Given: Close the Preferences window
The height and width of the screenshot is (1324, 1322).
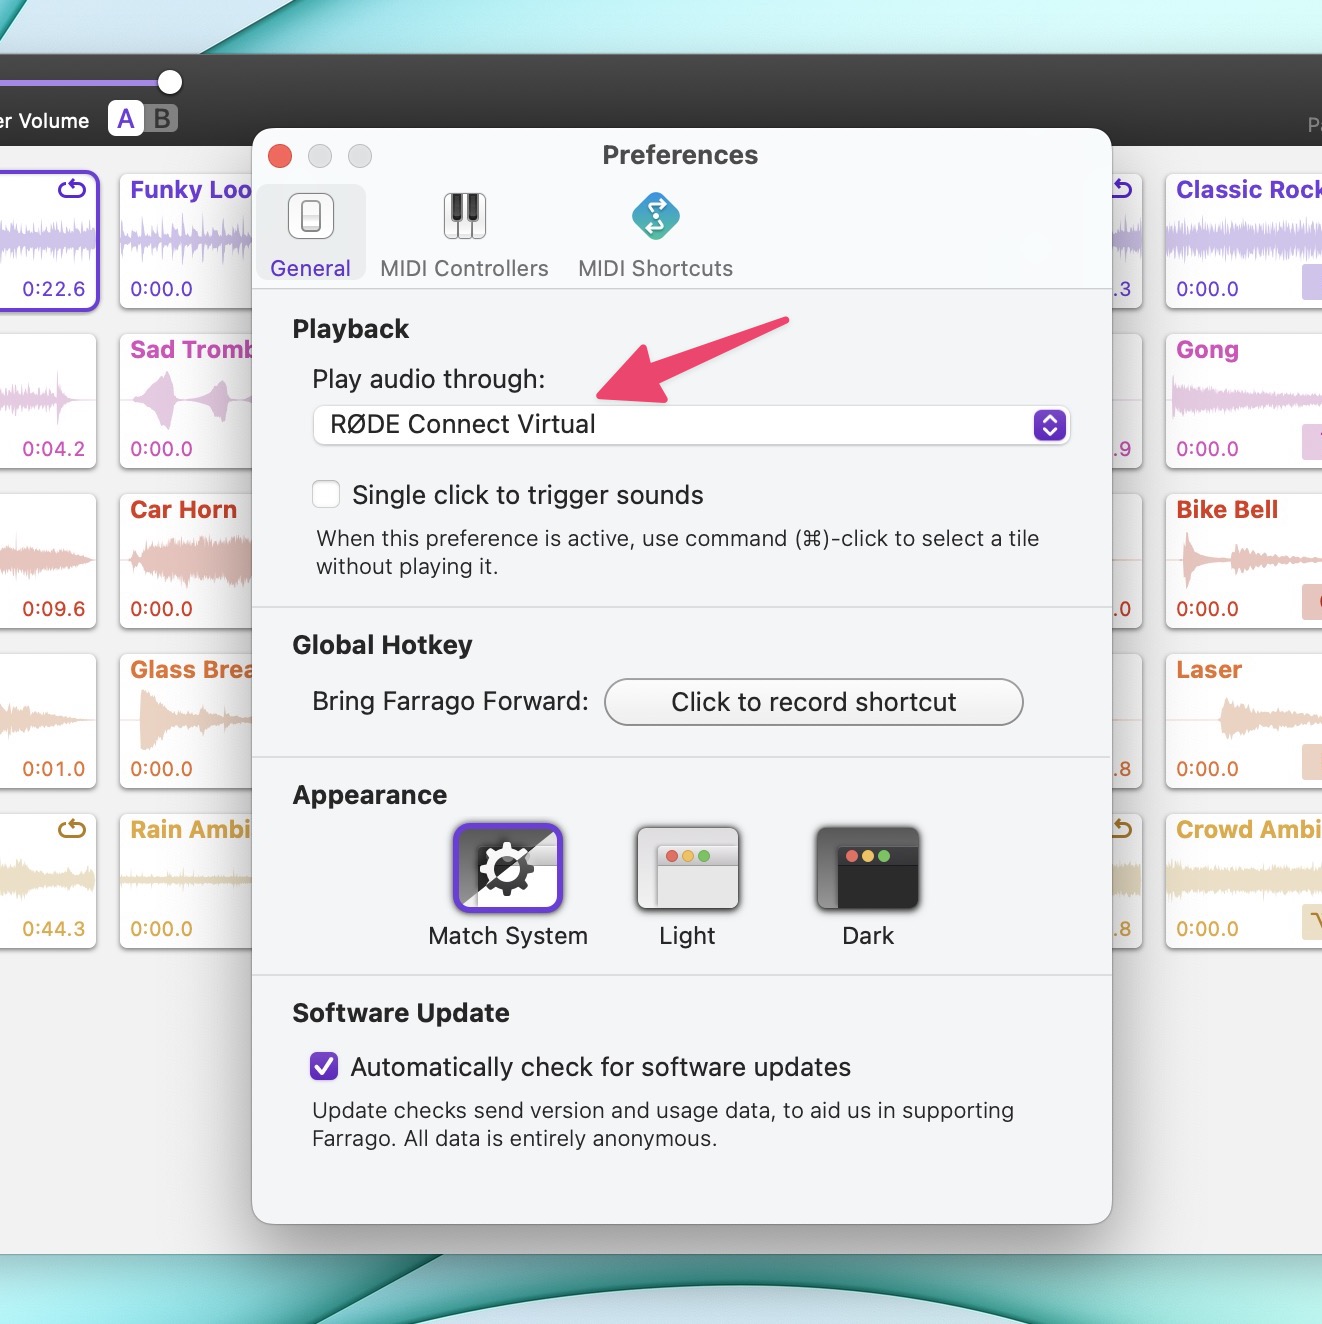Looking at the screenshot, I should tap(280, 156).
